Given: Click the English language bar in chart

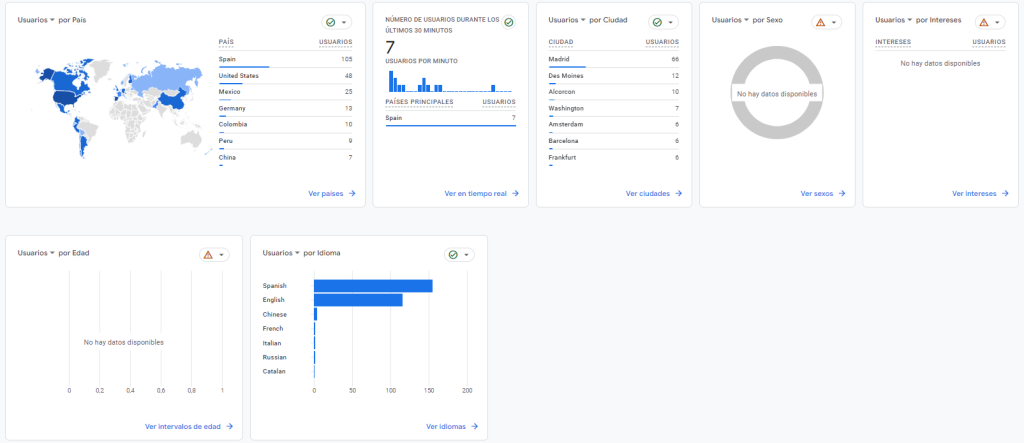Looking at the screenshot, I should point(358,300).
